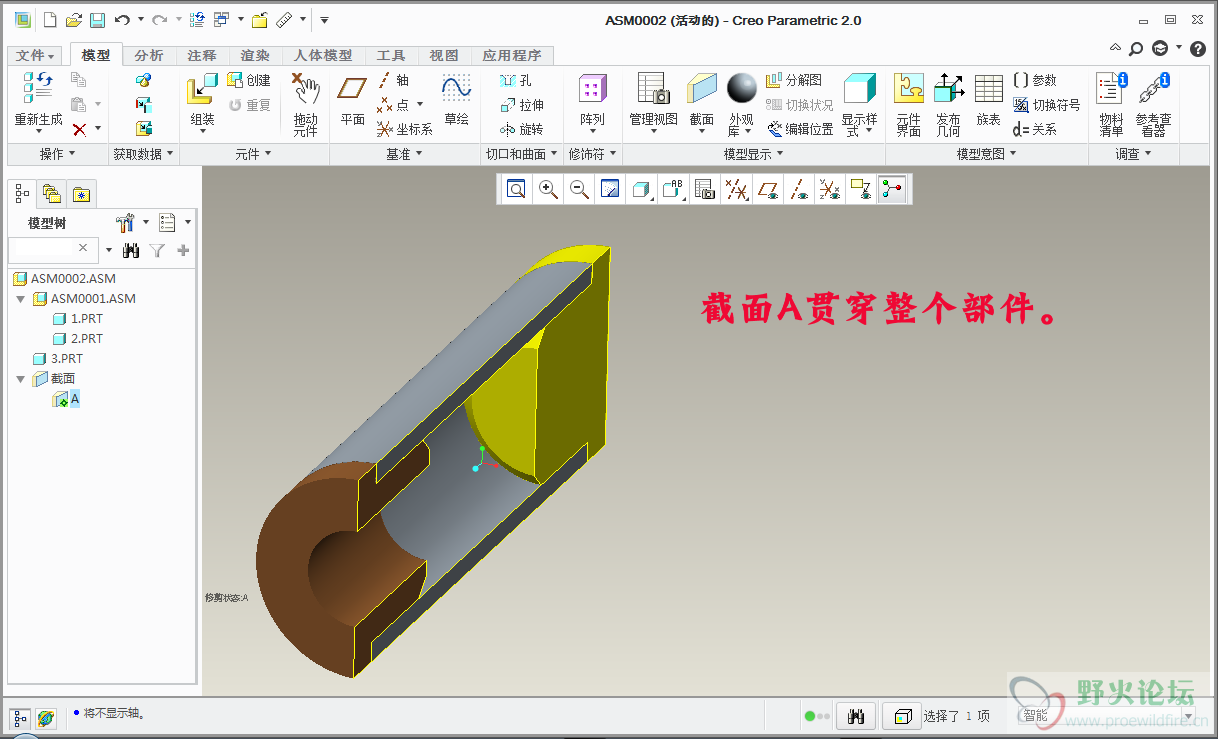Click the Zoom Out magnifier icon
Screen dimensions: 1218x739
coord(579,189)
